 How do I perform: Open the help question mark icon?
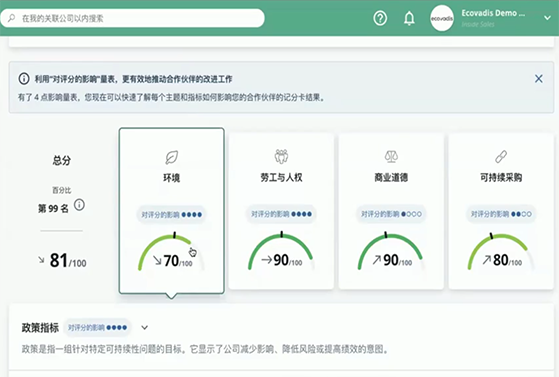380,18
